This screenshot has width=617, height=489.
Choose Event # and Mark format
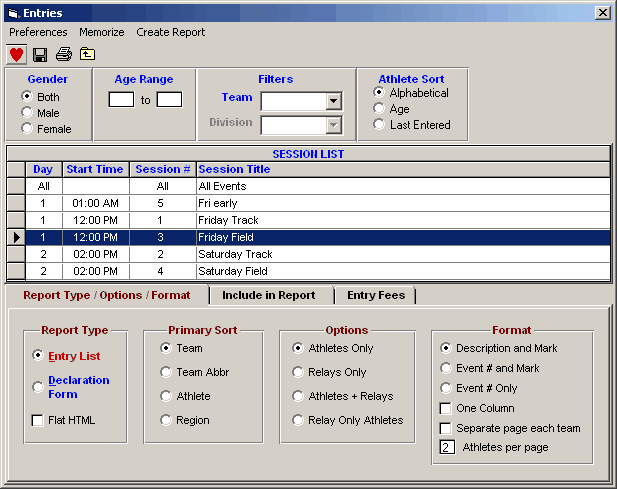tap(445, 368)
